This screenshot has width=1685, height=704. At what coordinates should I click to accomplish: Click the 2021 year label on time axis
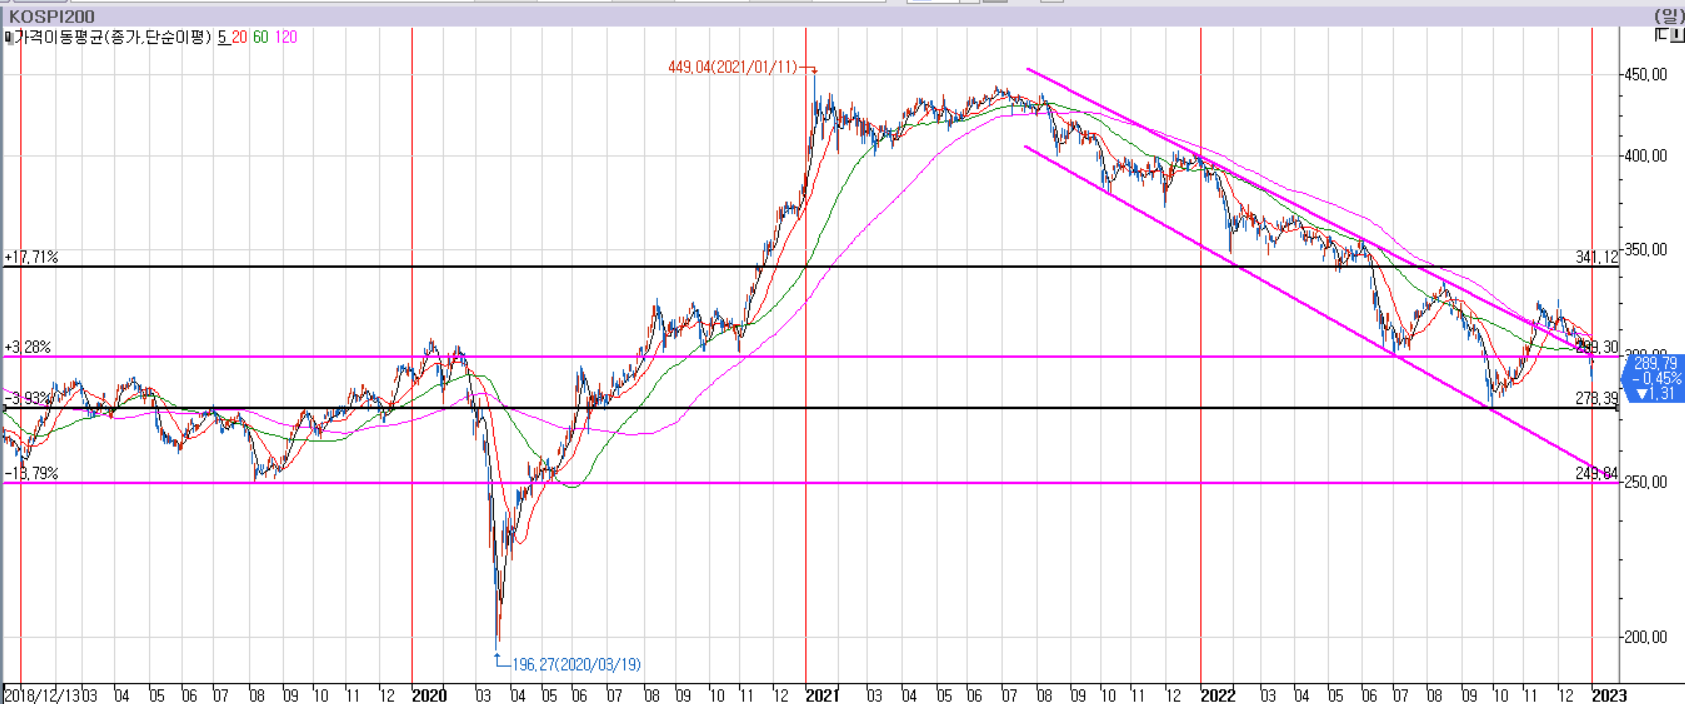822,695
